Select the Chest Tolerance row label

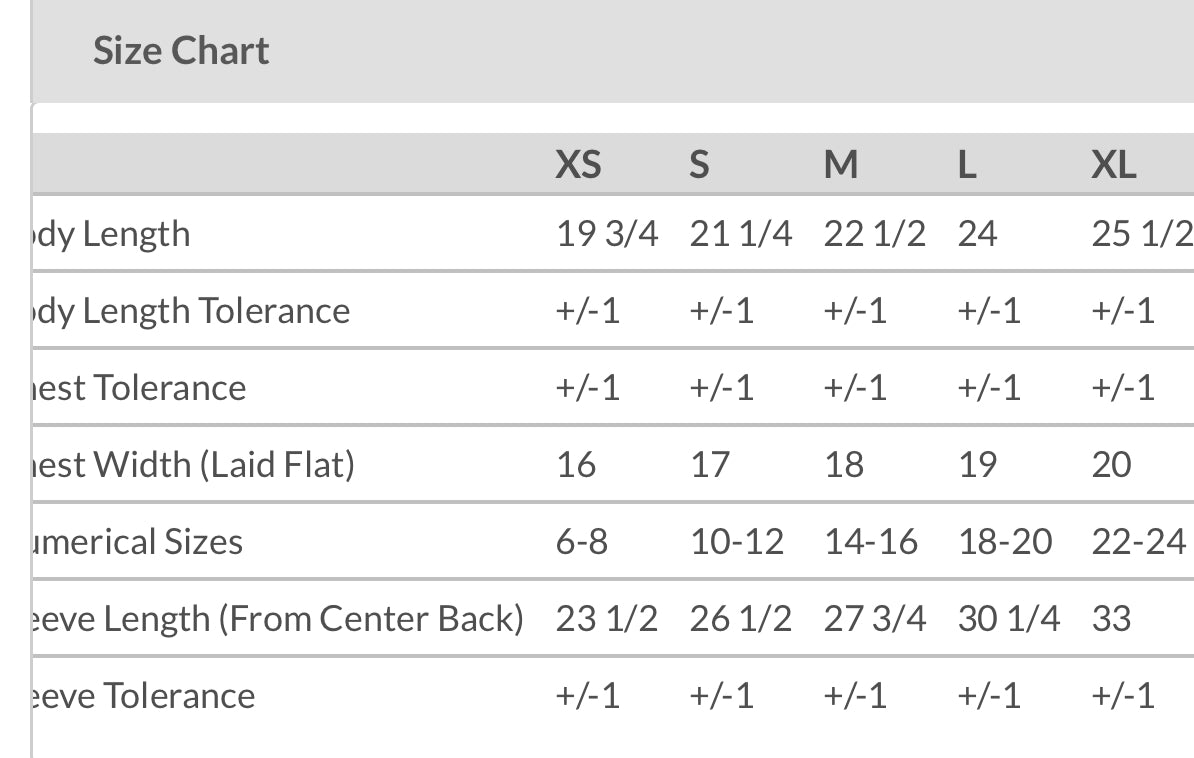(140, 388)
